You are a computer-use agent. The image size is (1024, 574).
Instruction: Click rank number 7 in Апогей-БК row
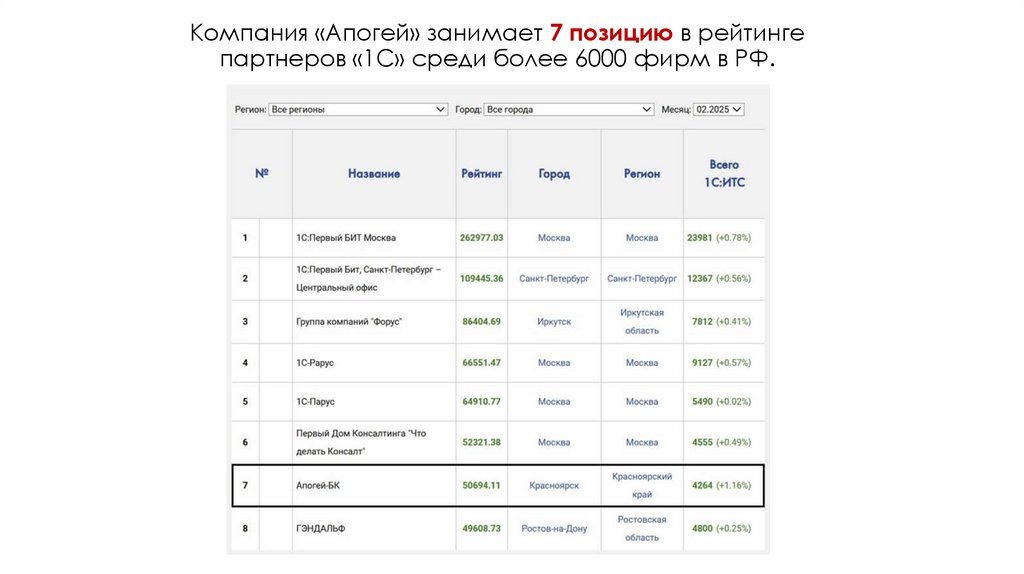click(245, 485)
